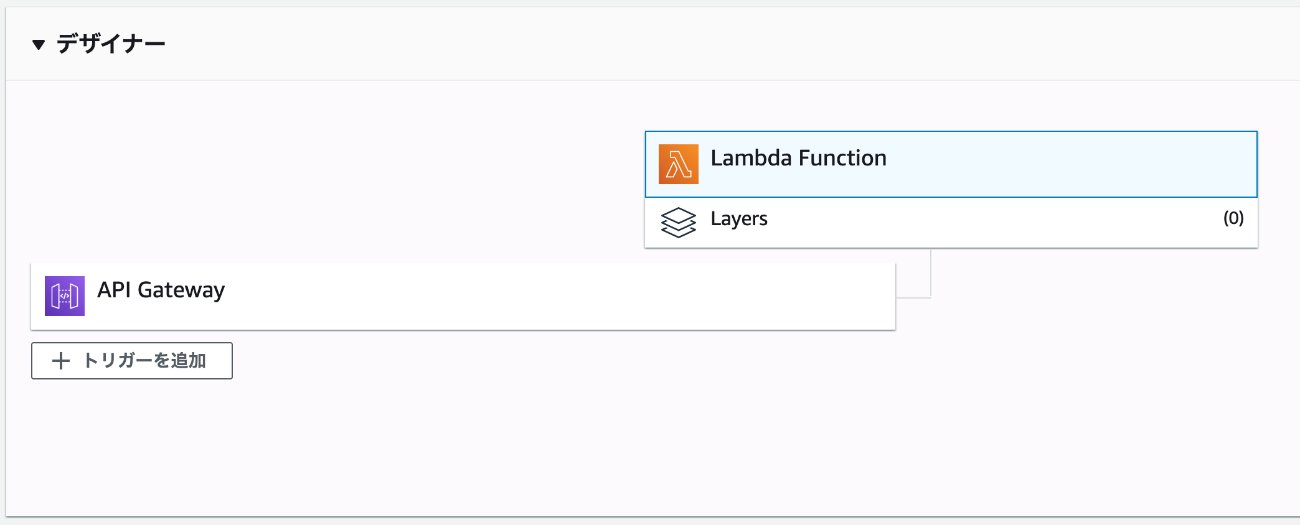Add a trigger with トリガーを追加 button

[132, 361]
